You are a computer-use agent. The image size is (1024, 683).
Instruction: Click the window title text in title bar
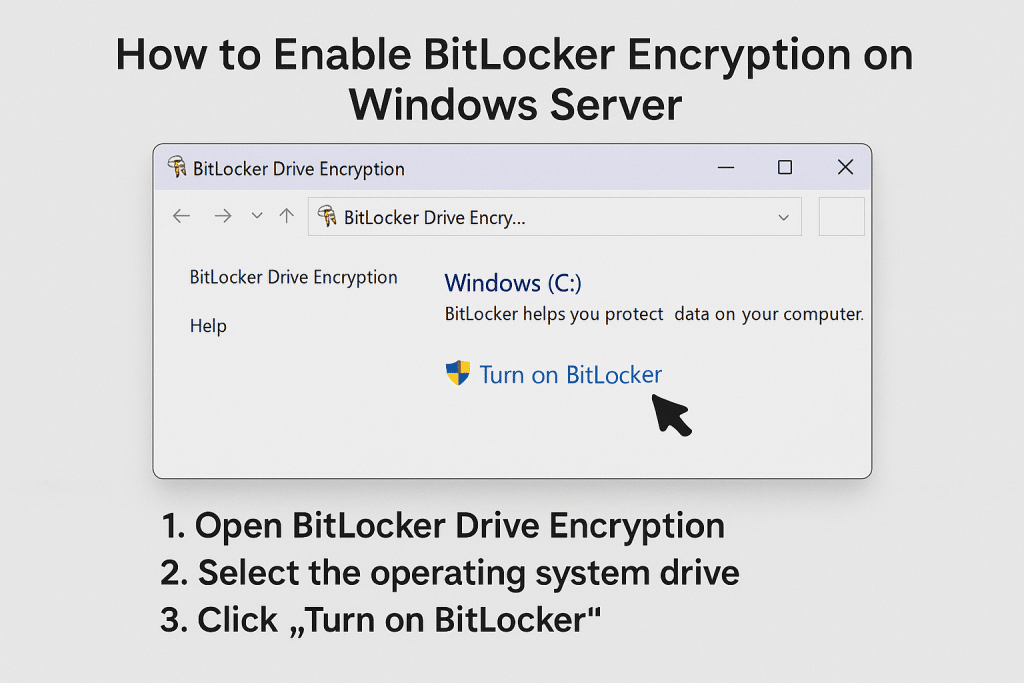coord(299,168)
